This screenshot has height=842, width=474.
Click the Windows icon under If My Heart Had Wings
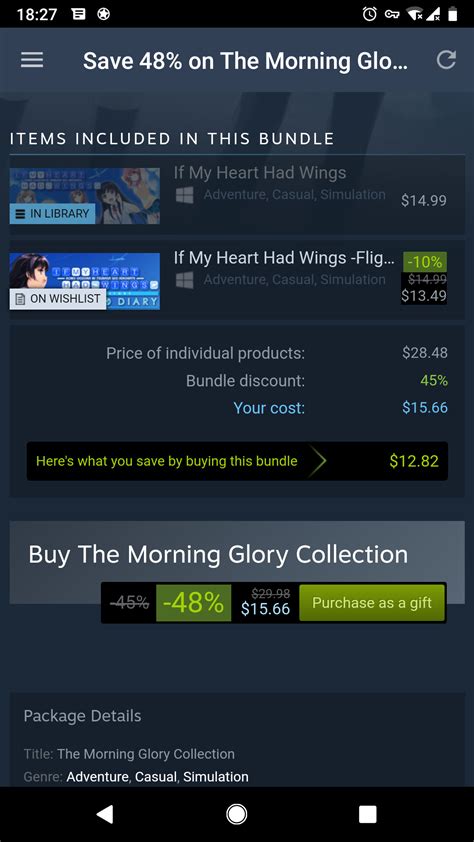pos(185,195)
